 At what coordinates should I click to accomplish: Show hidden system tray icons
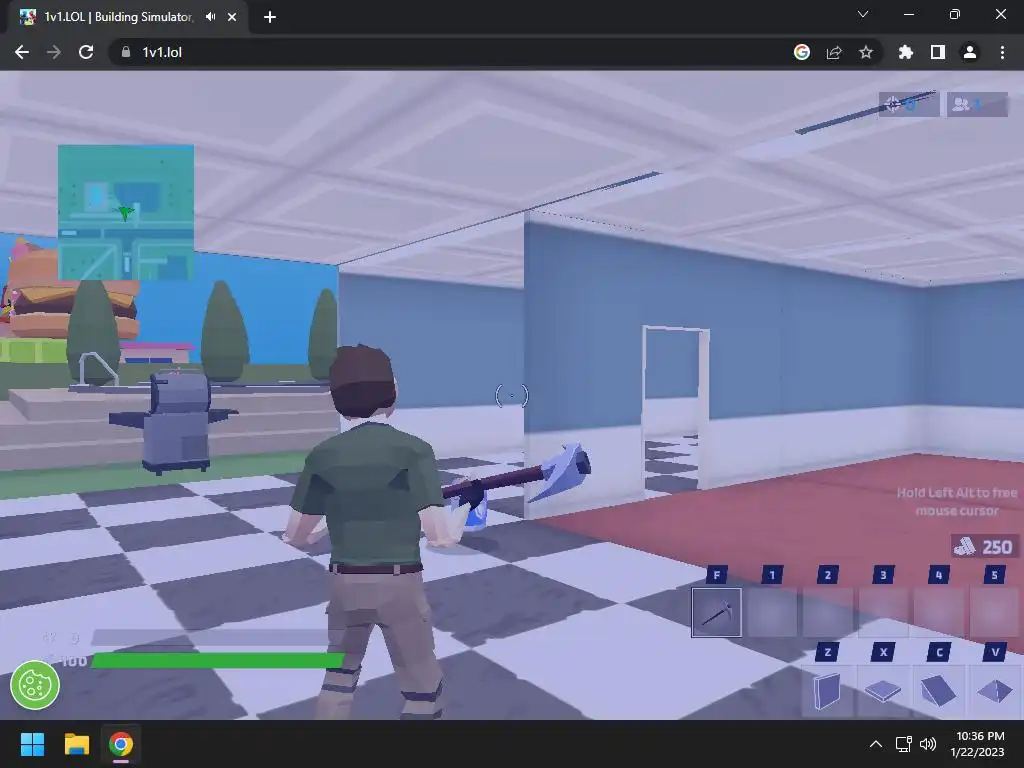click(x=876, y=744)
